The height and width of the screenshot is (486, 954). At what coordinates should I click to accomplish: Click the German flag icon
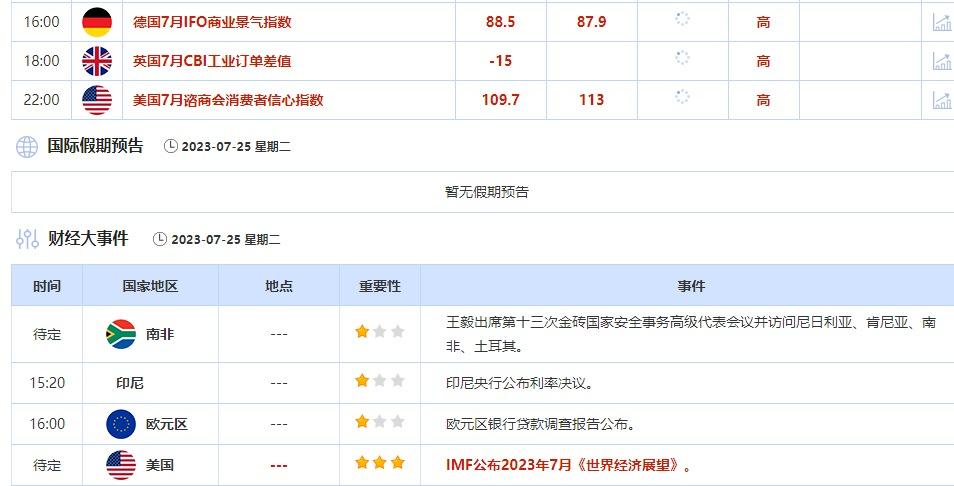[x=97, y=22]
